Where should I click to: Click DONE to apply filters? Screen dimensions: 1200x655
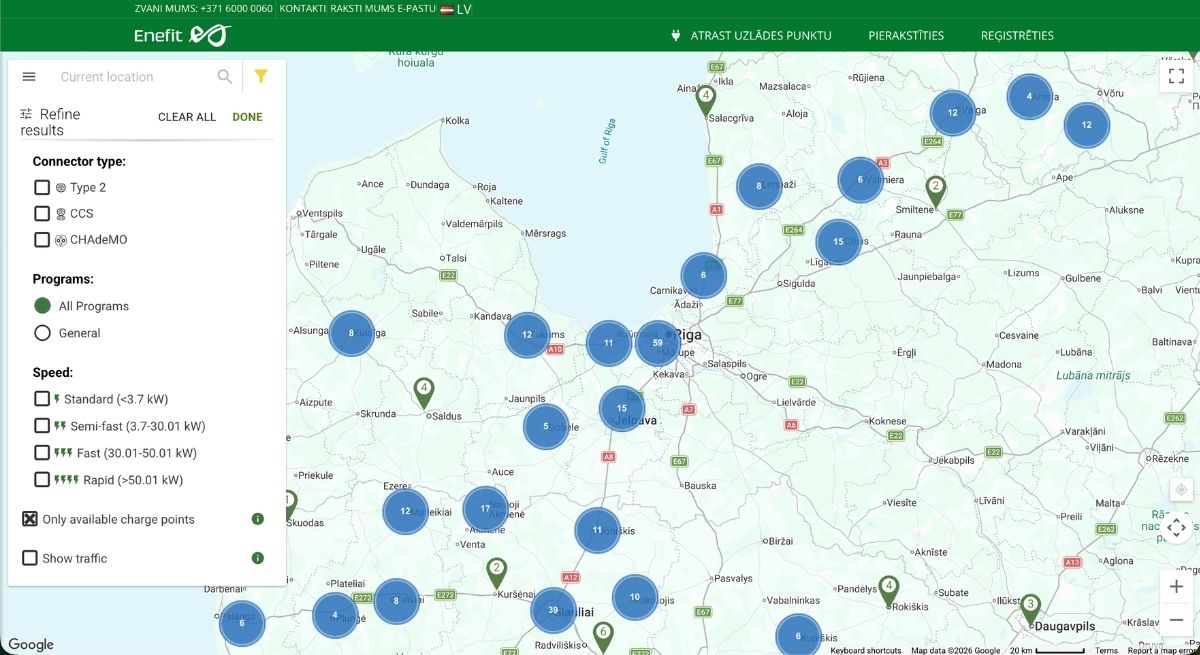click(247, 117)
